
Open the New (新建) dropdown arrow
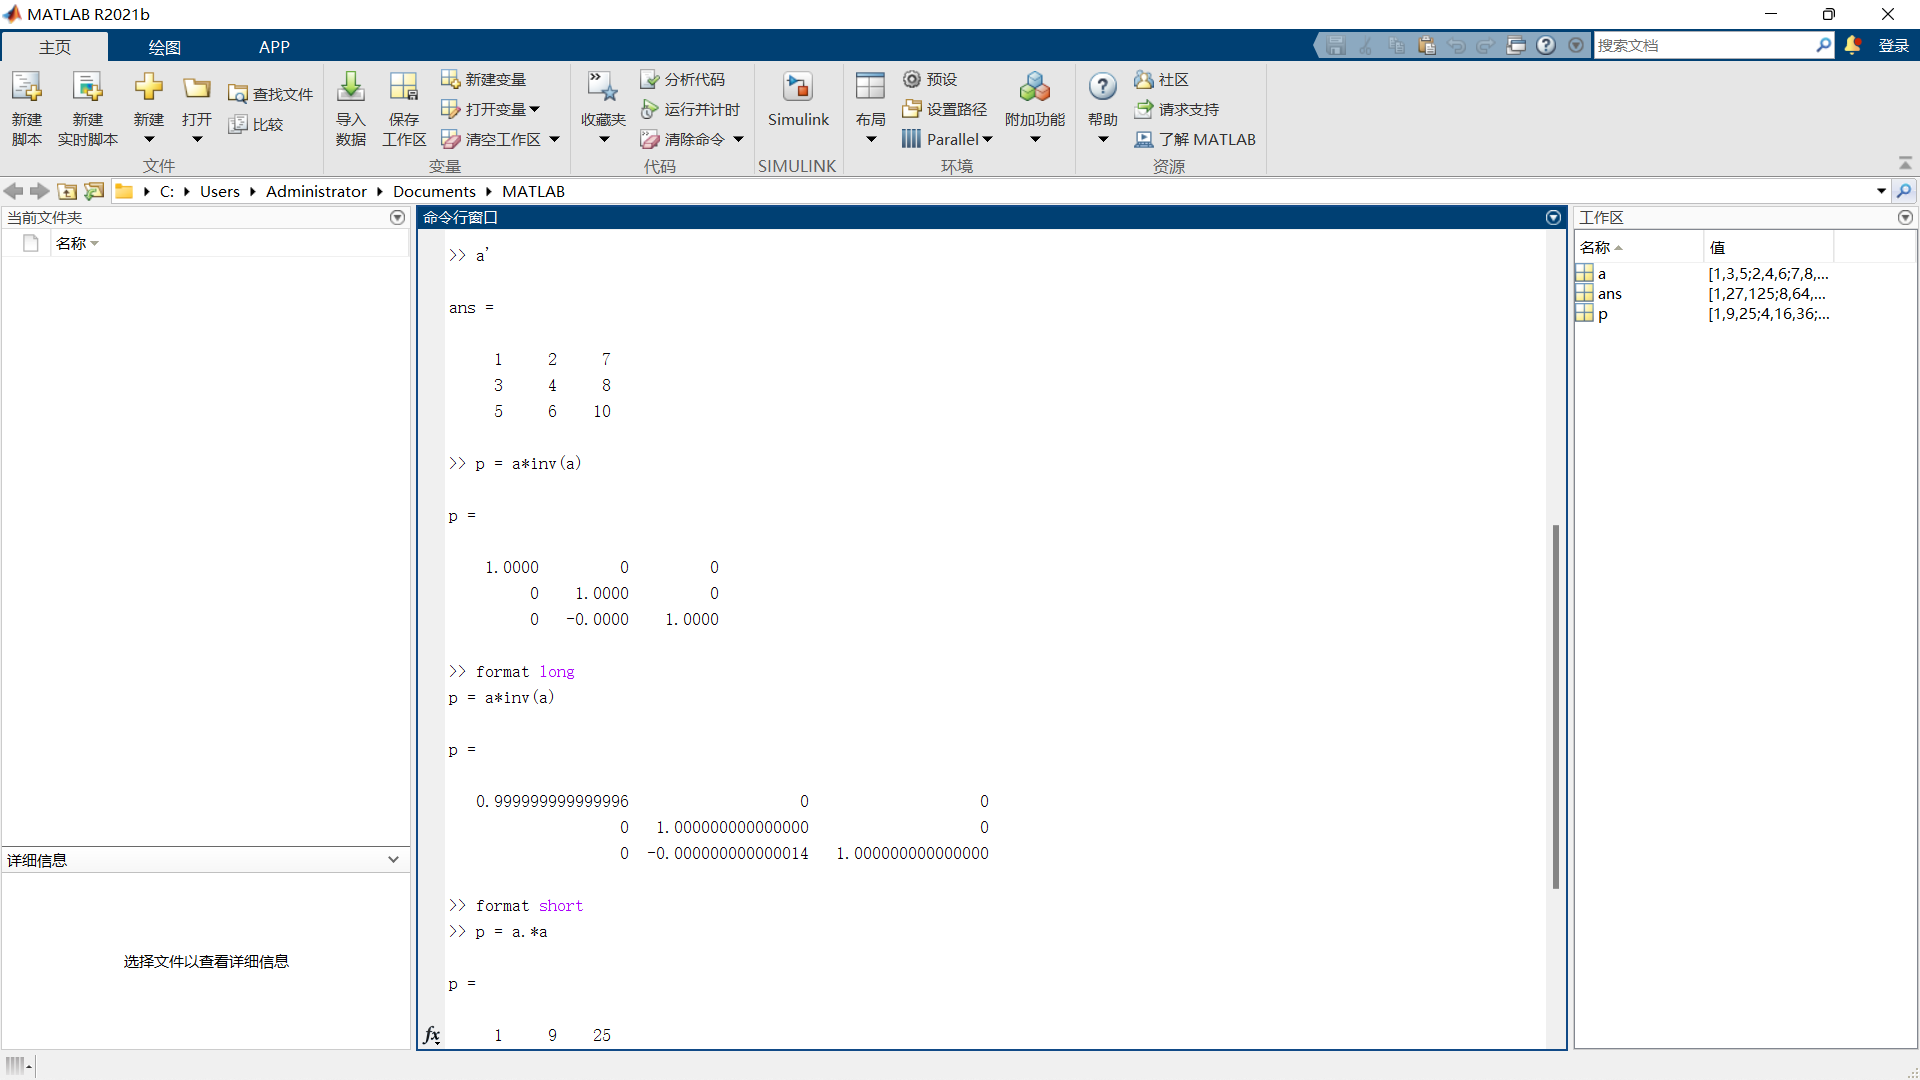coord(149,139)
